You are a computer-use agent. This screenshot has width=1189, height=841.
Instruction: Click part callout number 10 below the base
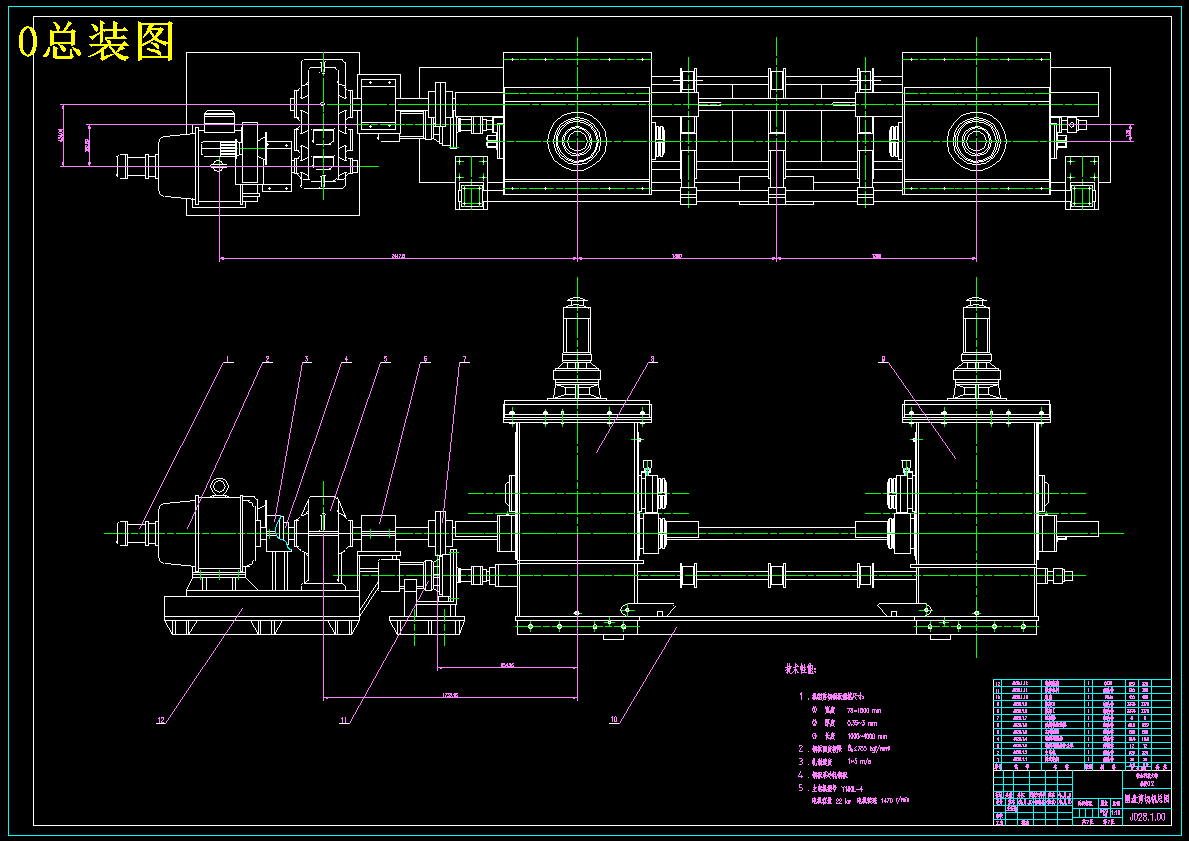[614, 720]
